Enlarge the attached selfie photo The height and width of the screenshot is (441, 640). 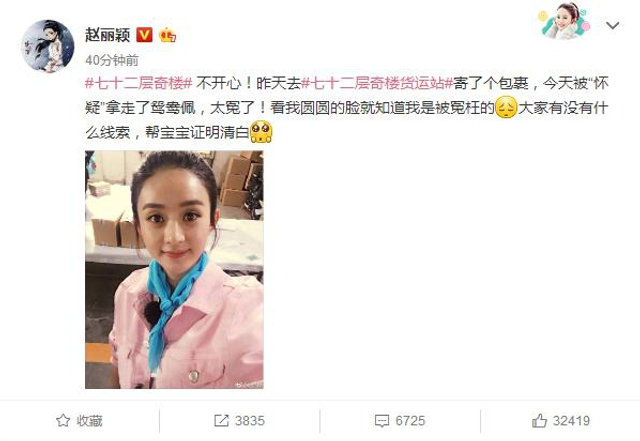click(174, 270)
